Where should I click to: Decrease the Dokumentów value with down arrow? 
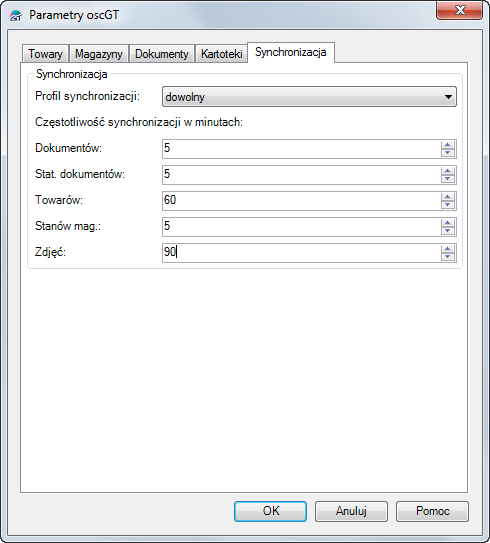[x=448, y=153]
